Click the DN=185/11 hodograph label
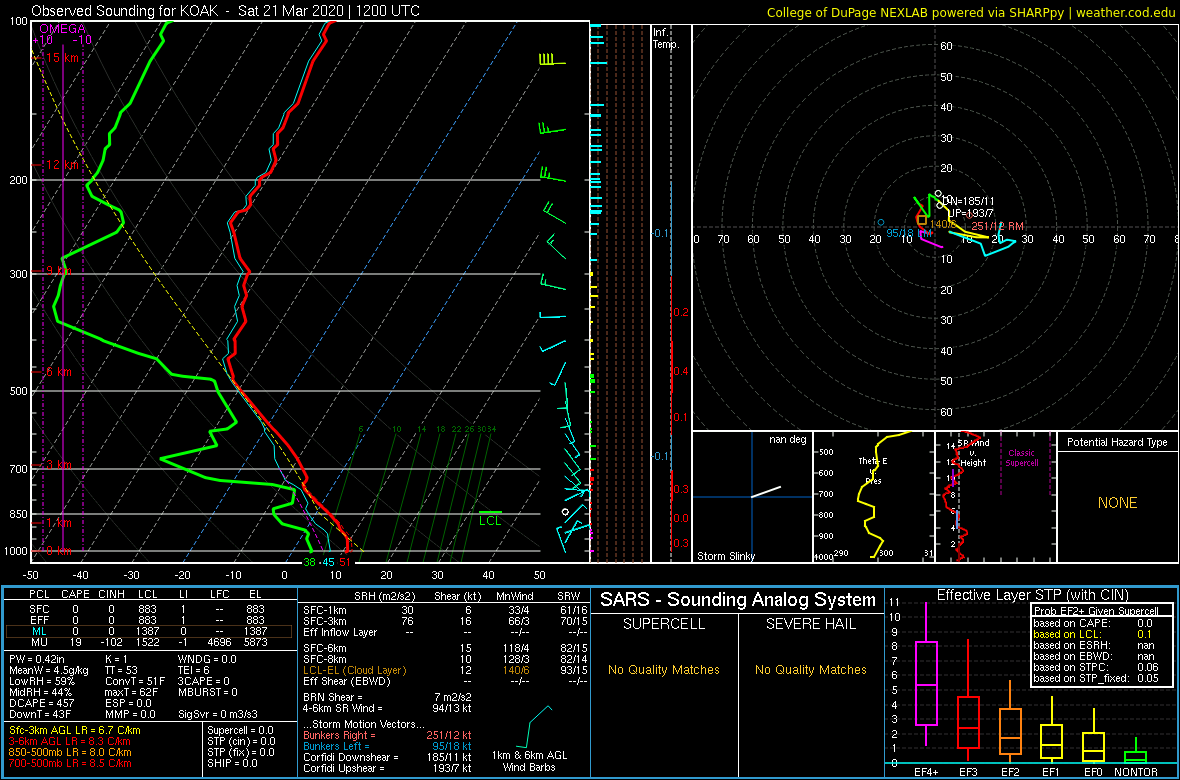This screenshot has width=1180, height=780. (x=971, y=202)
